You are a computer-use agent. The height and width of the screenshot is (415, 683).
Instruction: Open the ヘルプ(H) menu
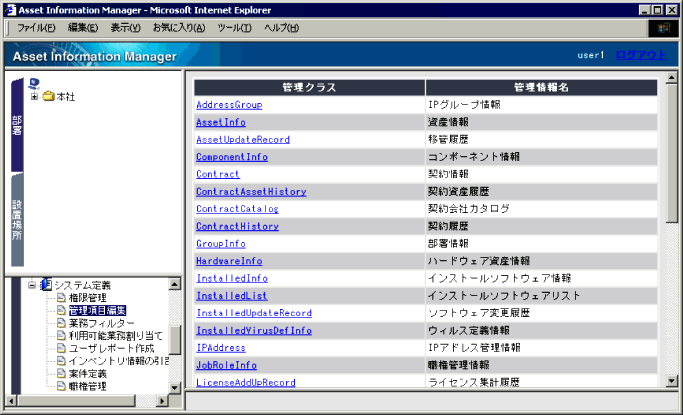coord(281,28)
